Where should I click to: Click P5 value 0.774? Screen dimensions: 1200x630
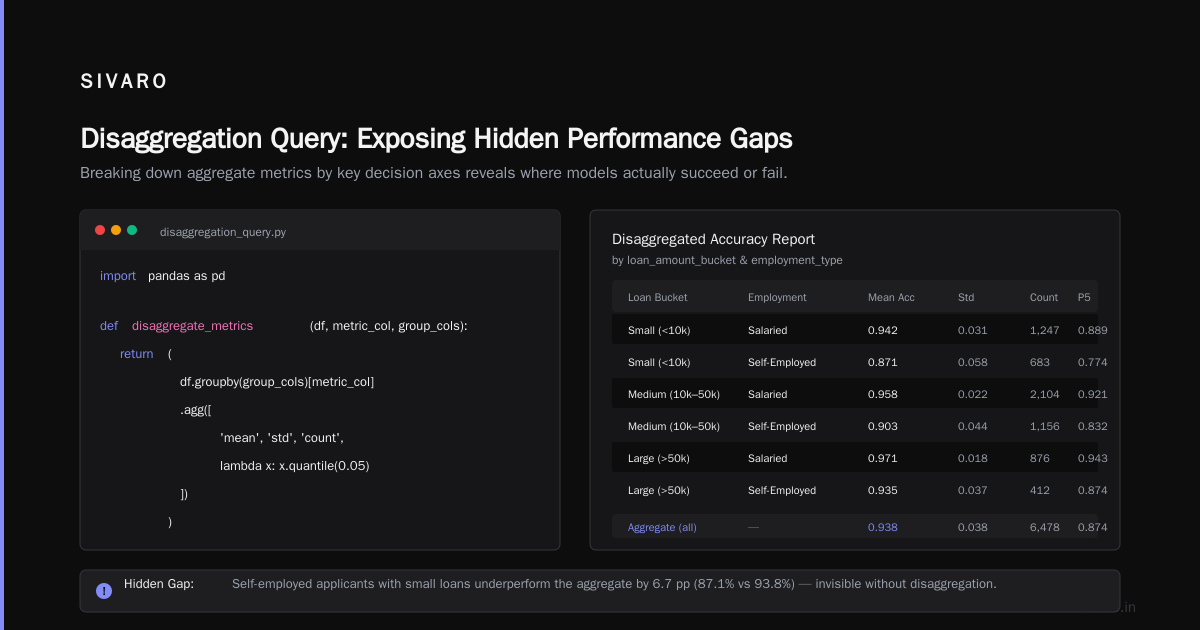click(x=1093, y=362)
